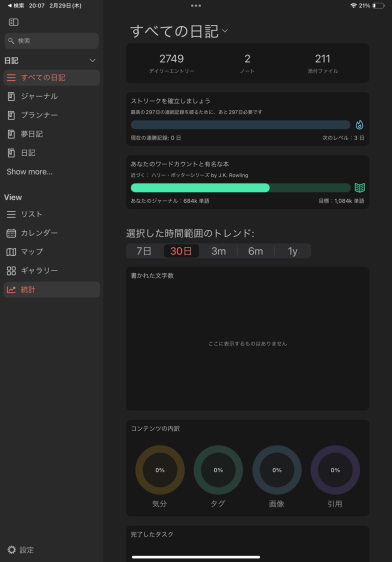Viewport: 392px width, 562px height.
Task: Click the book icon beside word count
Action: pos(359,187)
